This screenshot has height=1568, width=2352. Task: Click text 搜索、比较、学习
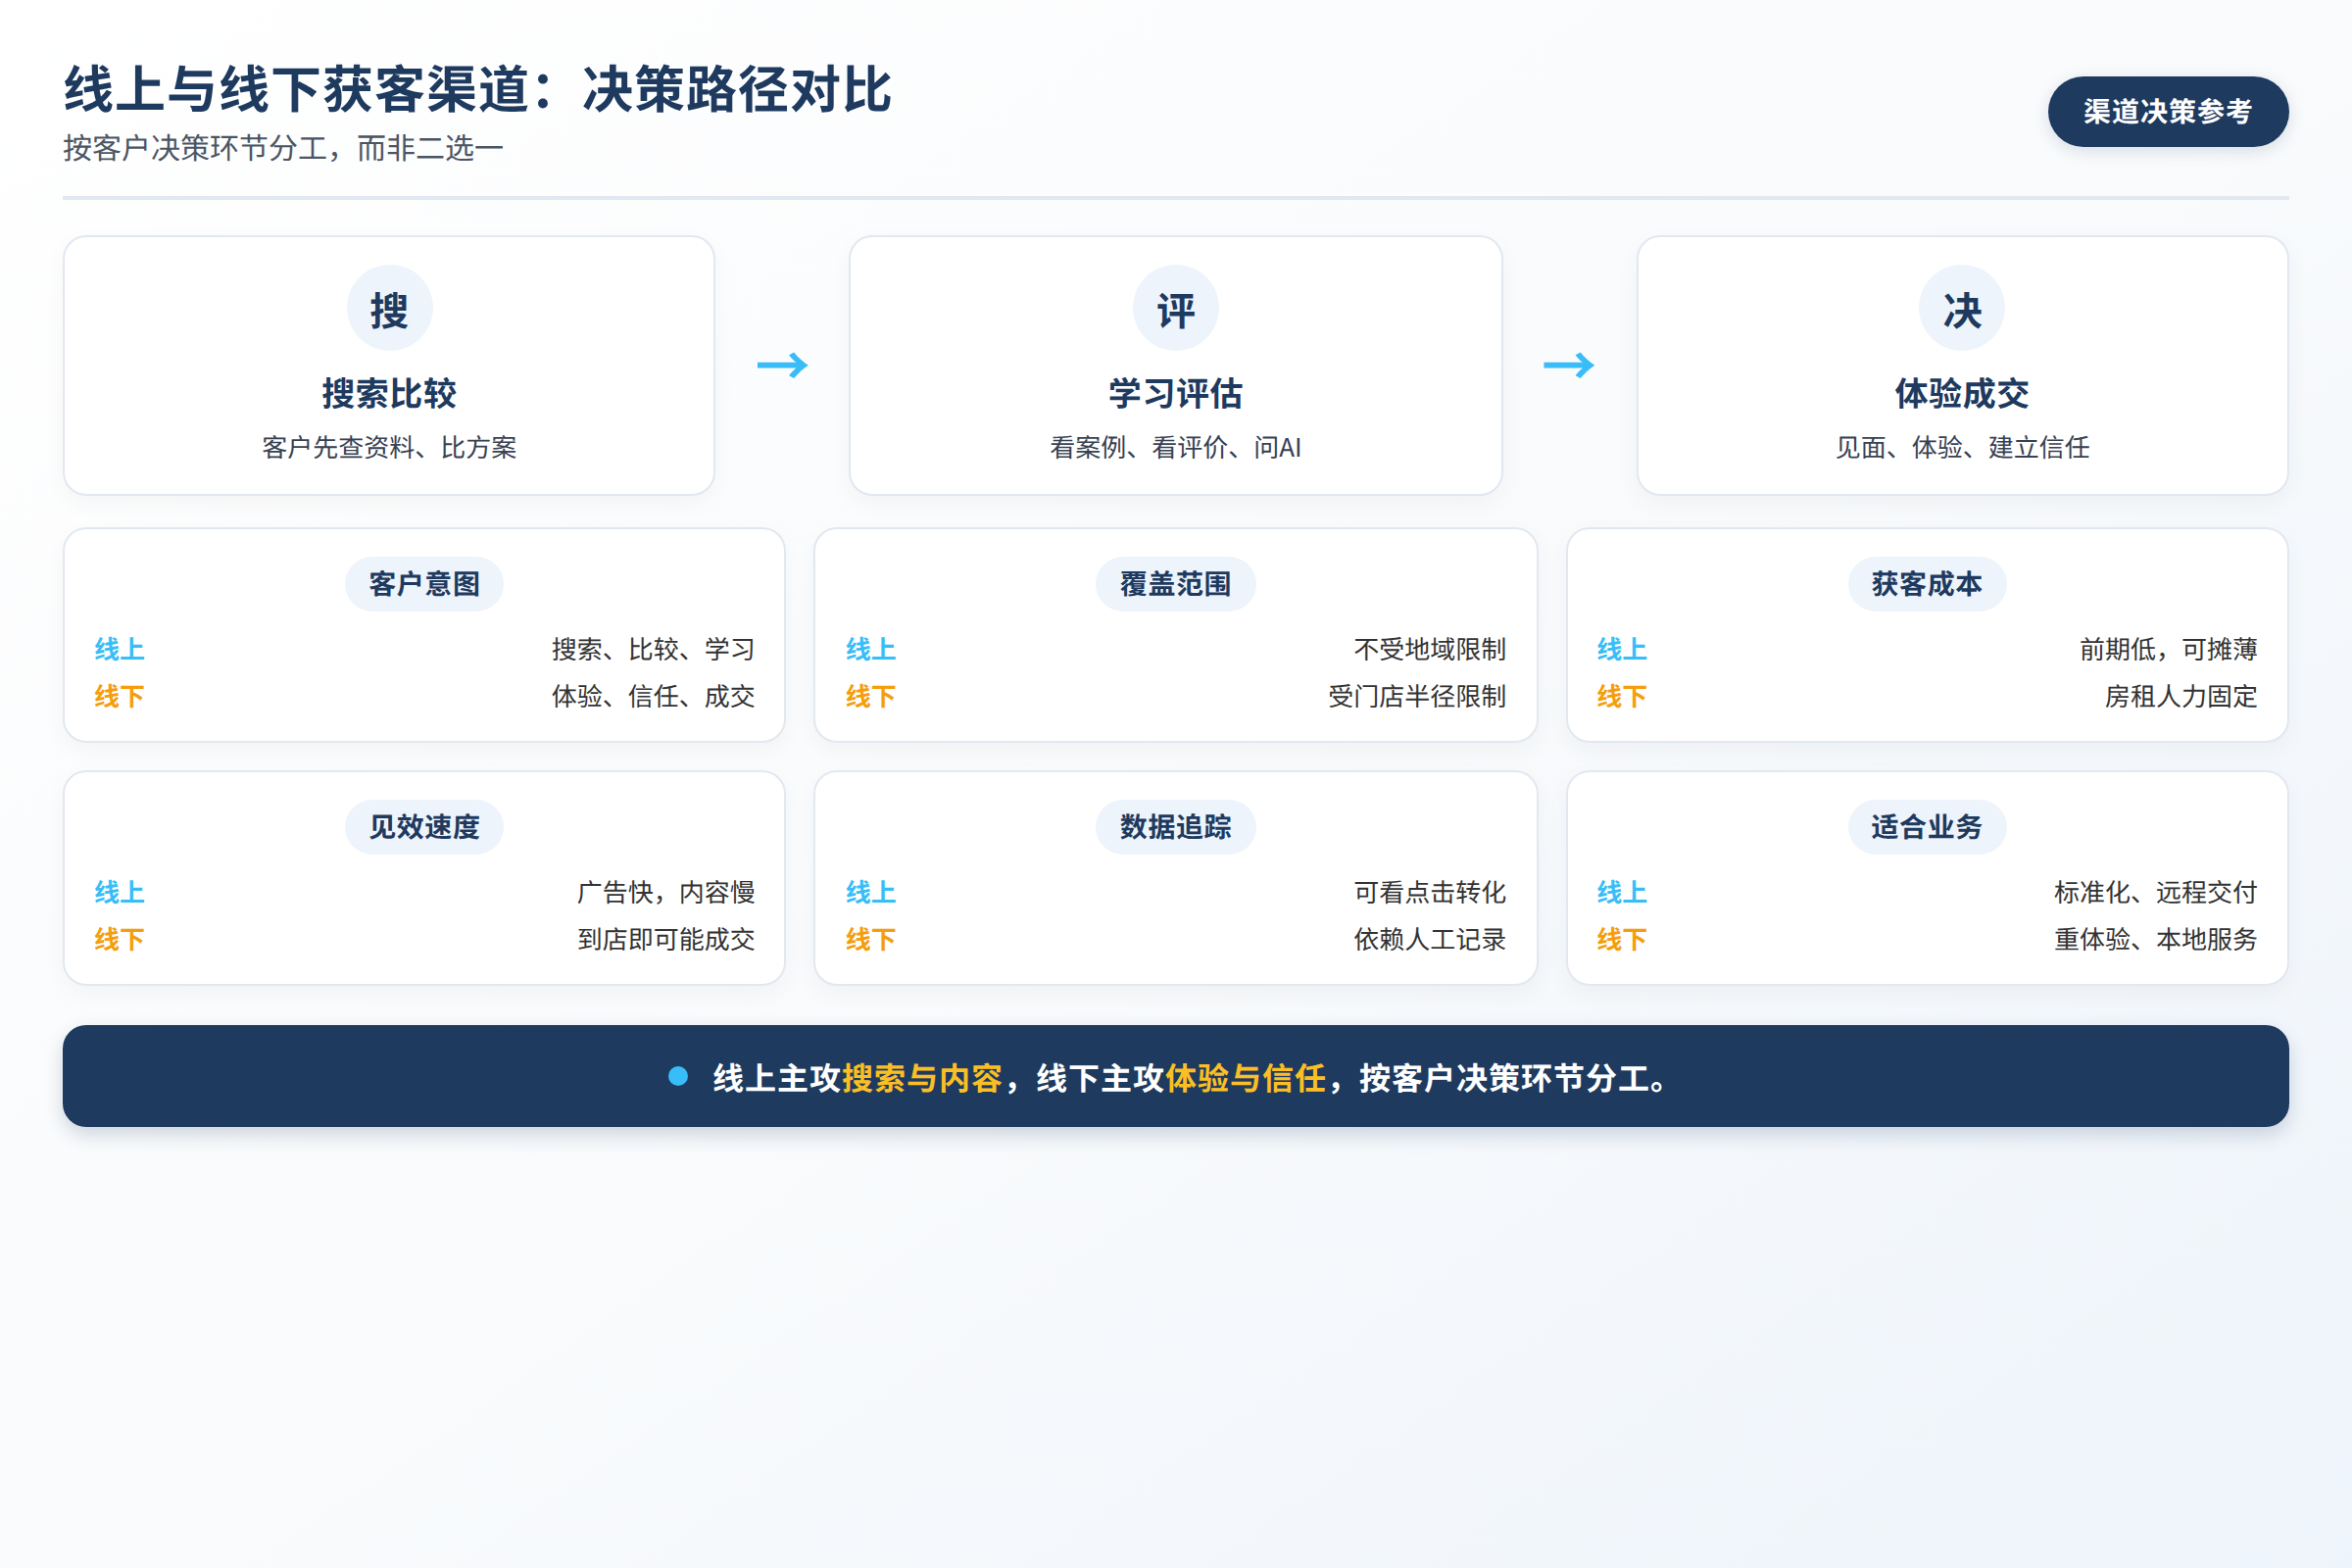(x=653, y=649)
